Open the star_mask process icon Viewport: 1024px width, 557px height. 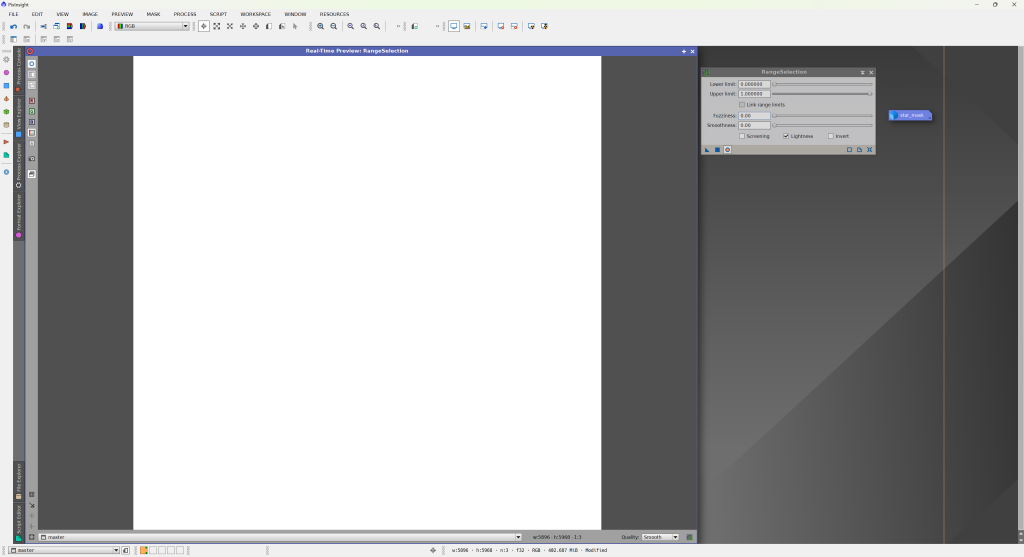pyautogui.click(x=909, y=115)
